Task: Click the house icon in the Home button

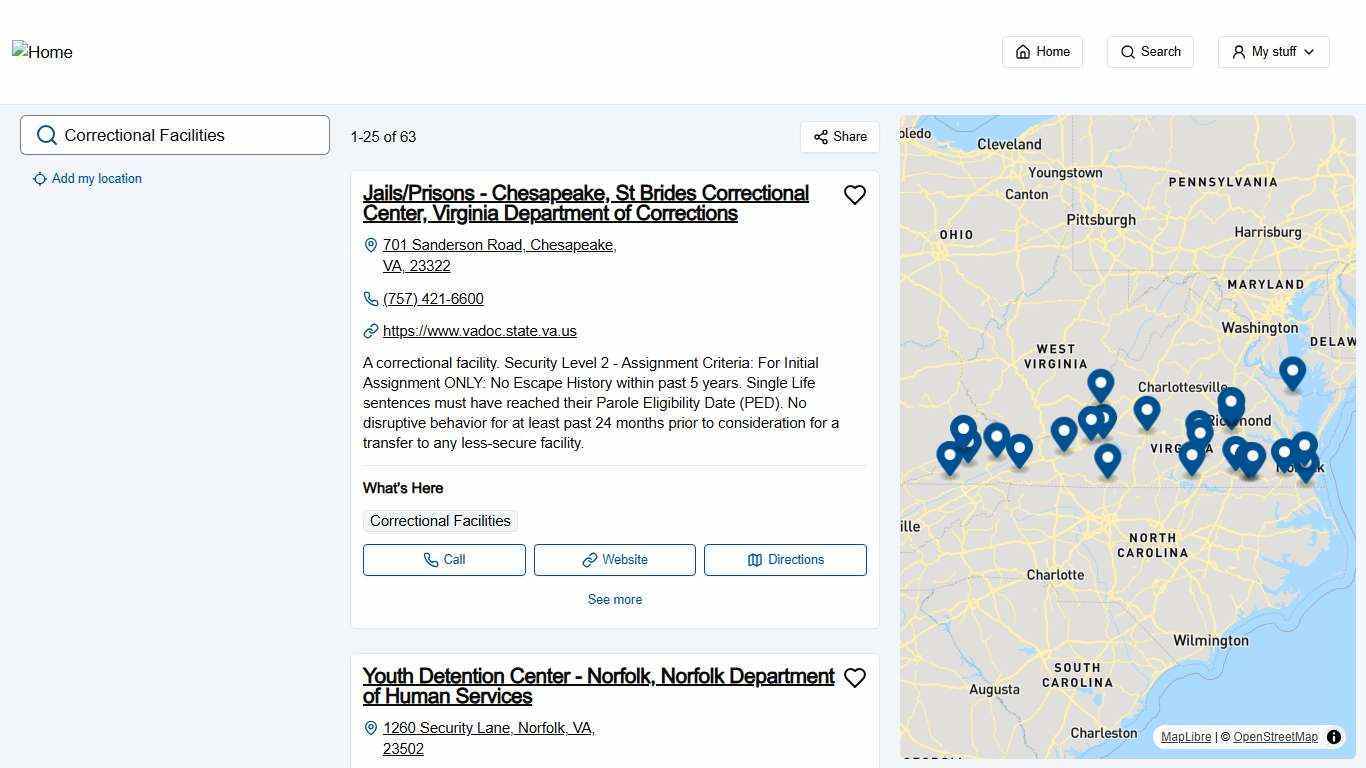Action: click(1022, 51)
